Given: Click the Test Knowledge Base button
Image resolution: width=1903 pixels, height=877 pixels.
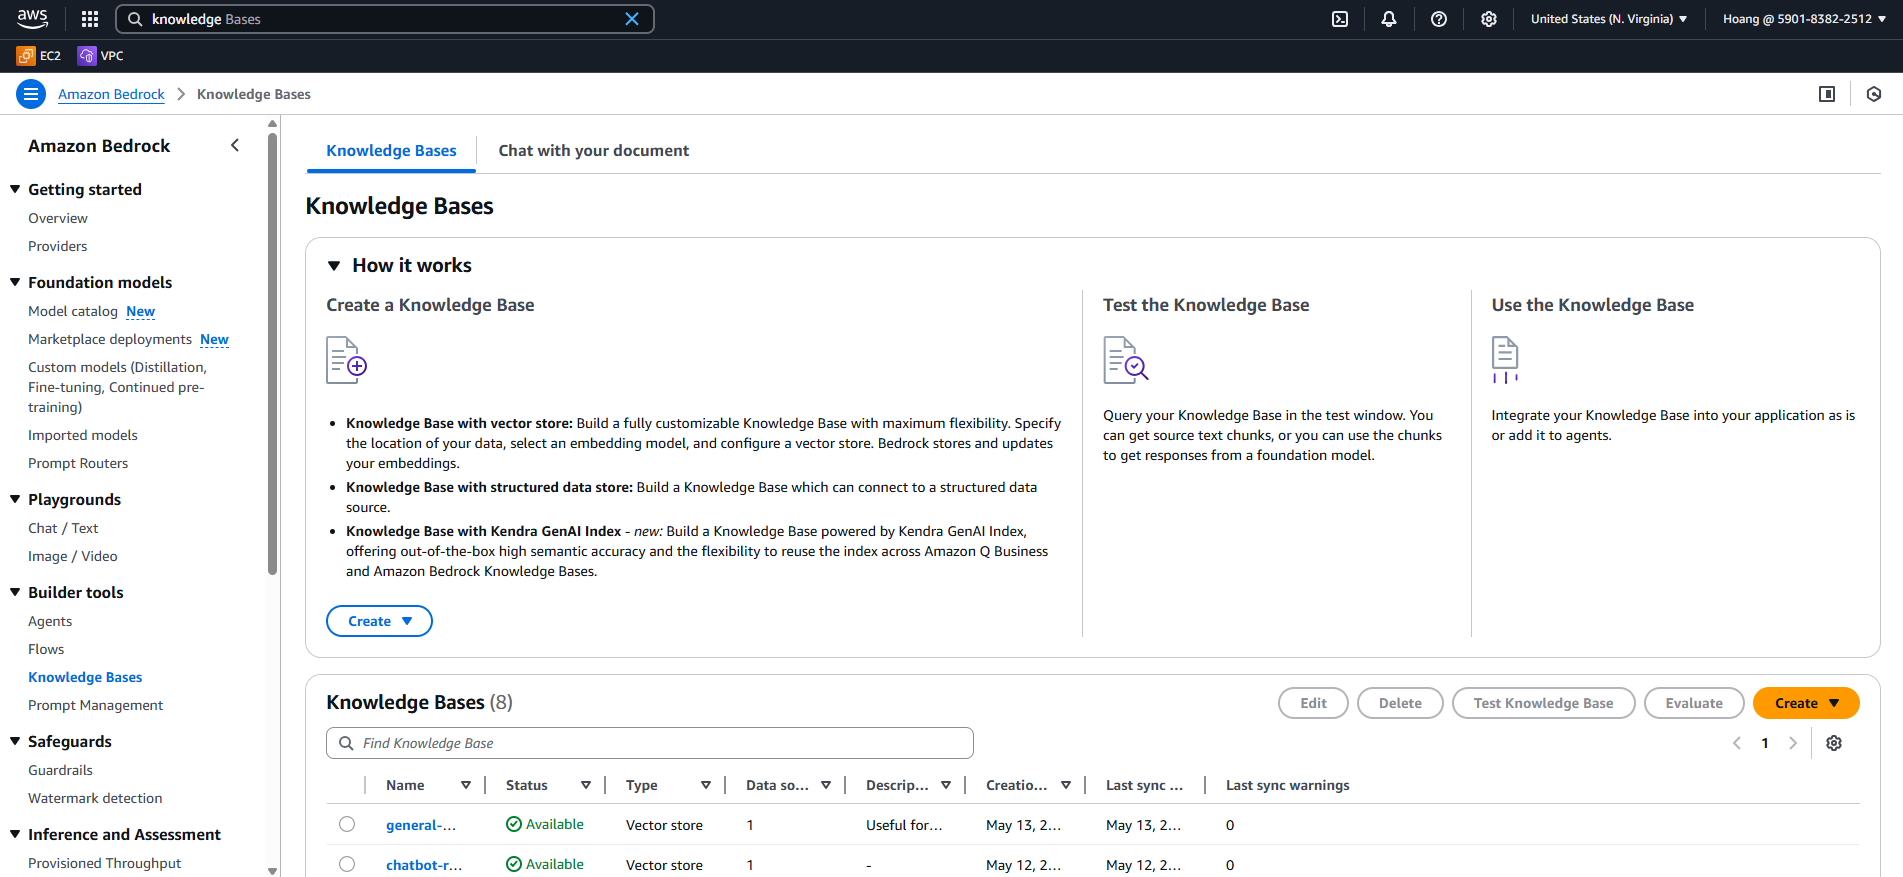Looking at the screenshot, I should (1543, 703).
